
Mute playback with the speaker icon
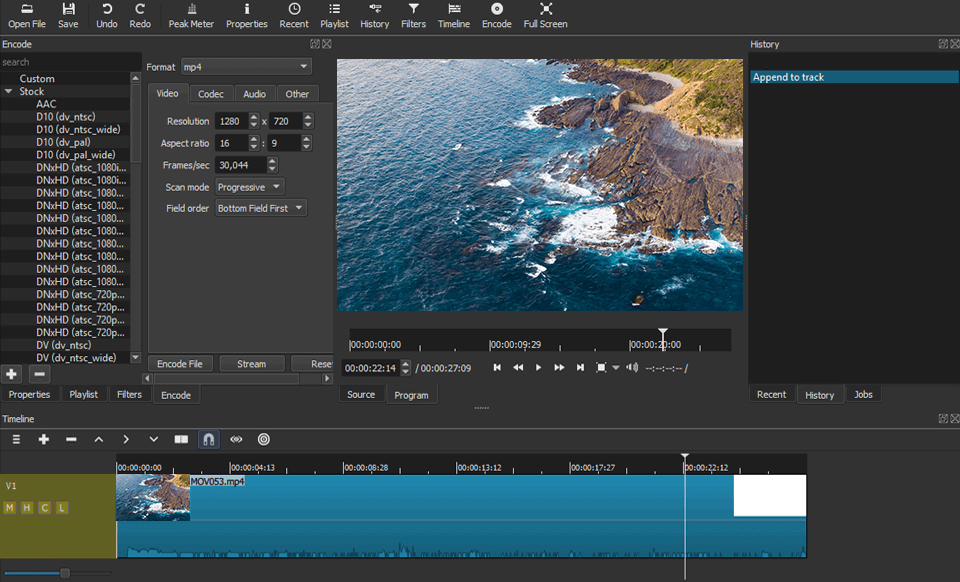(x=633, y=367)
